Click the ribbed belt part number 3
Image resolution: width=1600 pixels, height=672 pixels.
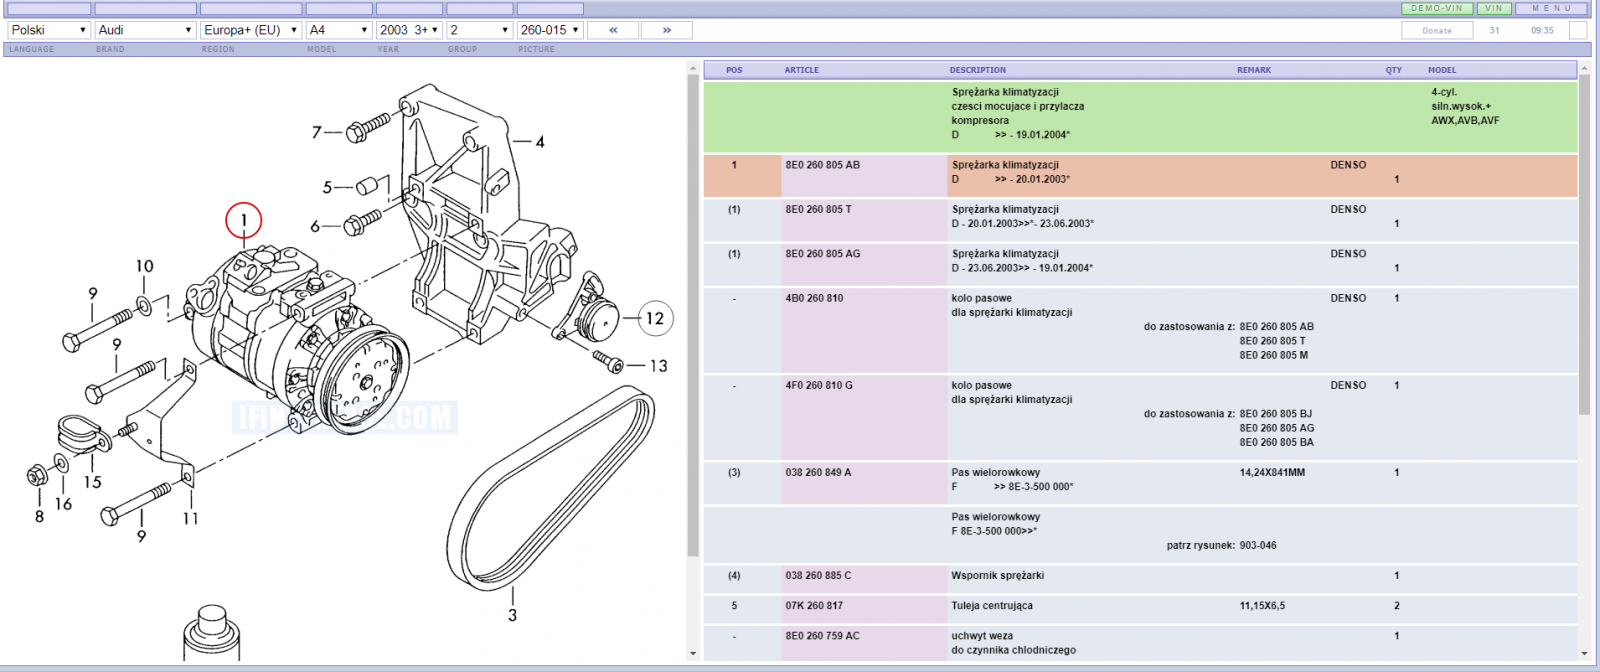[x=512, y=616]
